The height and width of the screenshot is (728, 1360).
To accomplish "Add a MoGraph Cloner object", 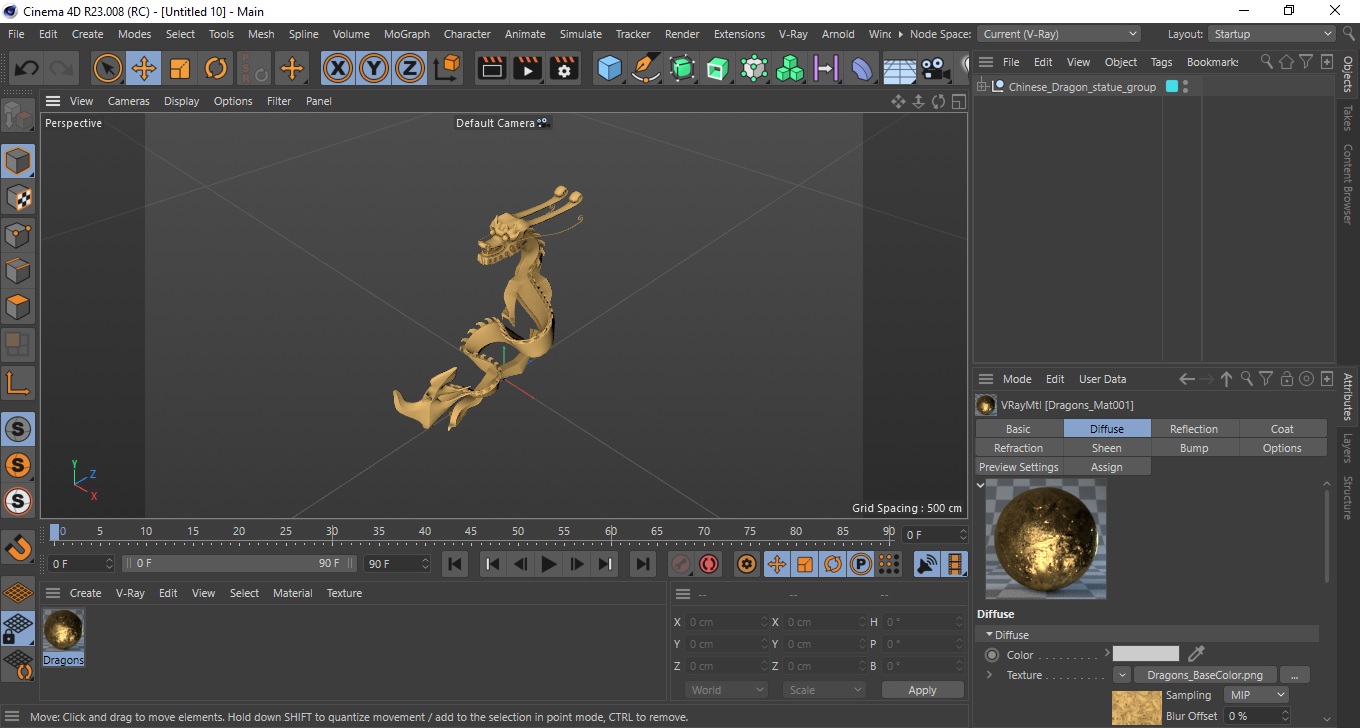I will coord(790,69).
